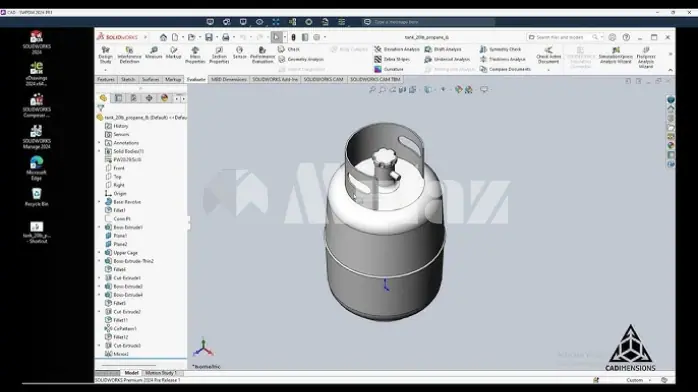Open Geometry Analysis
This screenshot has width=698, height=392.
(x=301, y=59)
